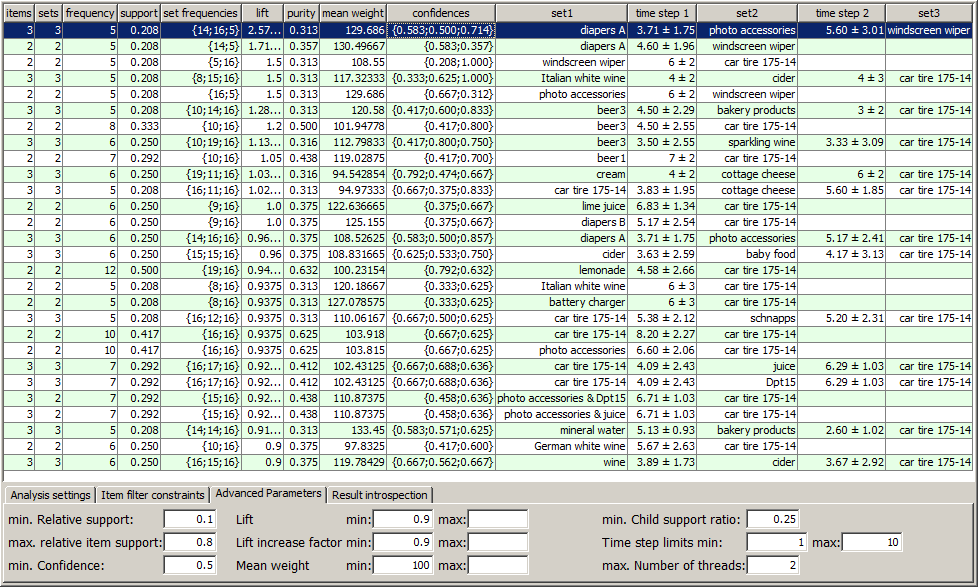Click the Time step limits min field
This screenshot has height=587, width=978.
coord(775,541)
